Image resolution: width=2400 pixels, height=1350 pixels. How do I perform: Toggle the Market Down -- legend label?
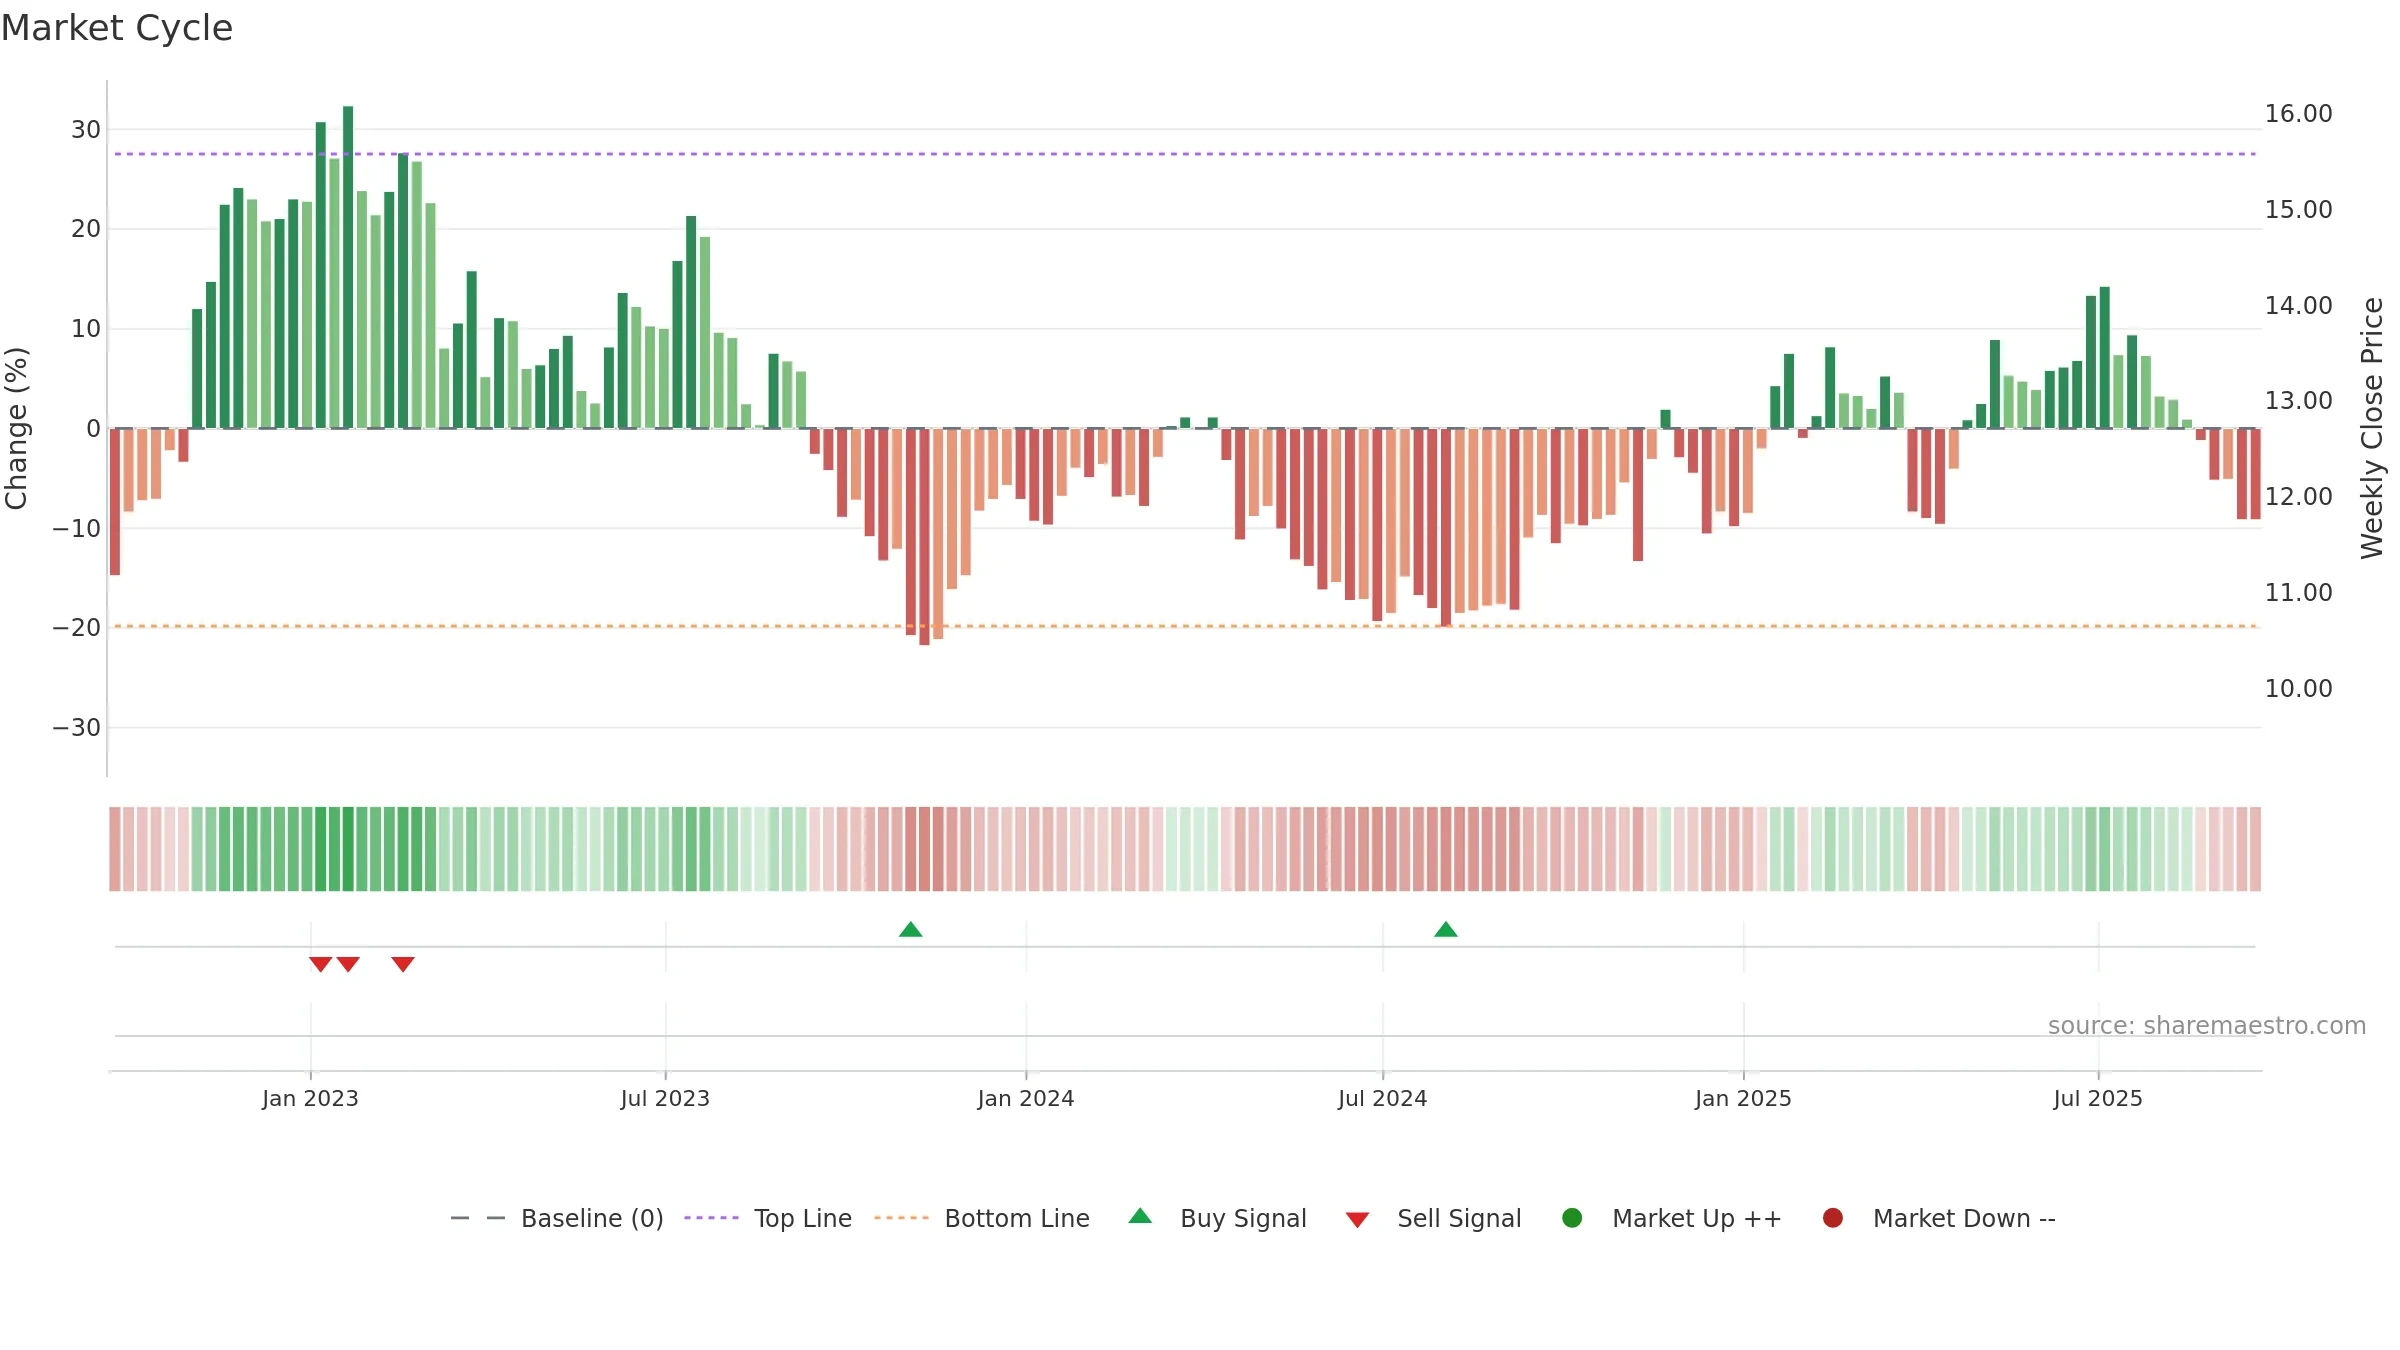[1964, 1218]
